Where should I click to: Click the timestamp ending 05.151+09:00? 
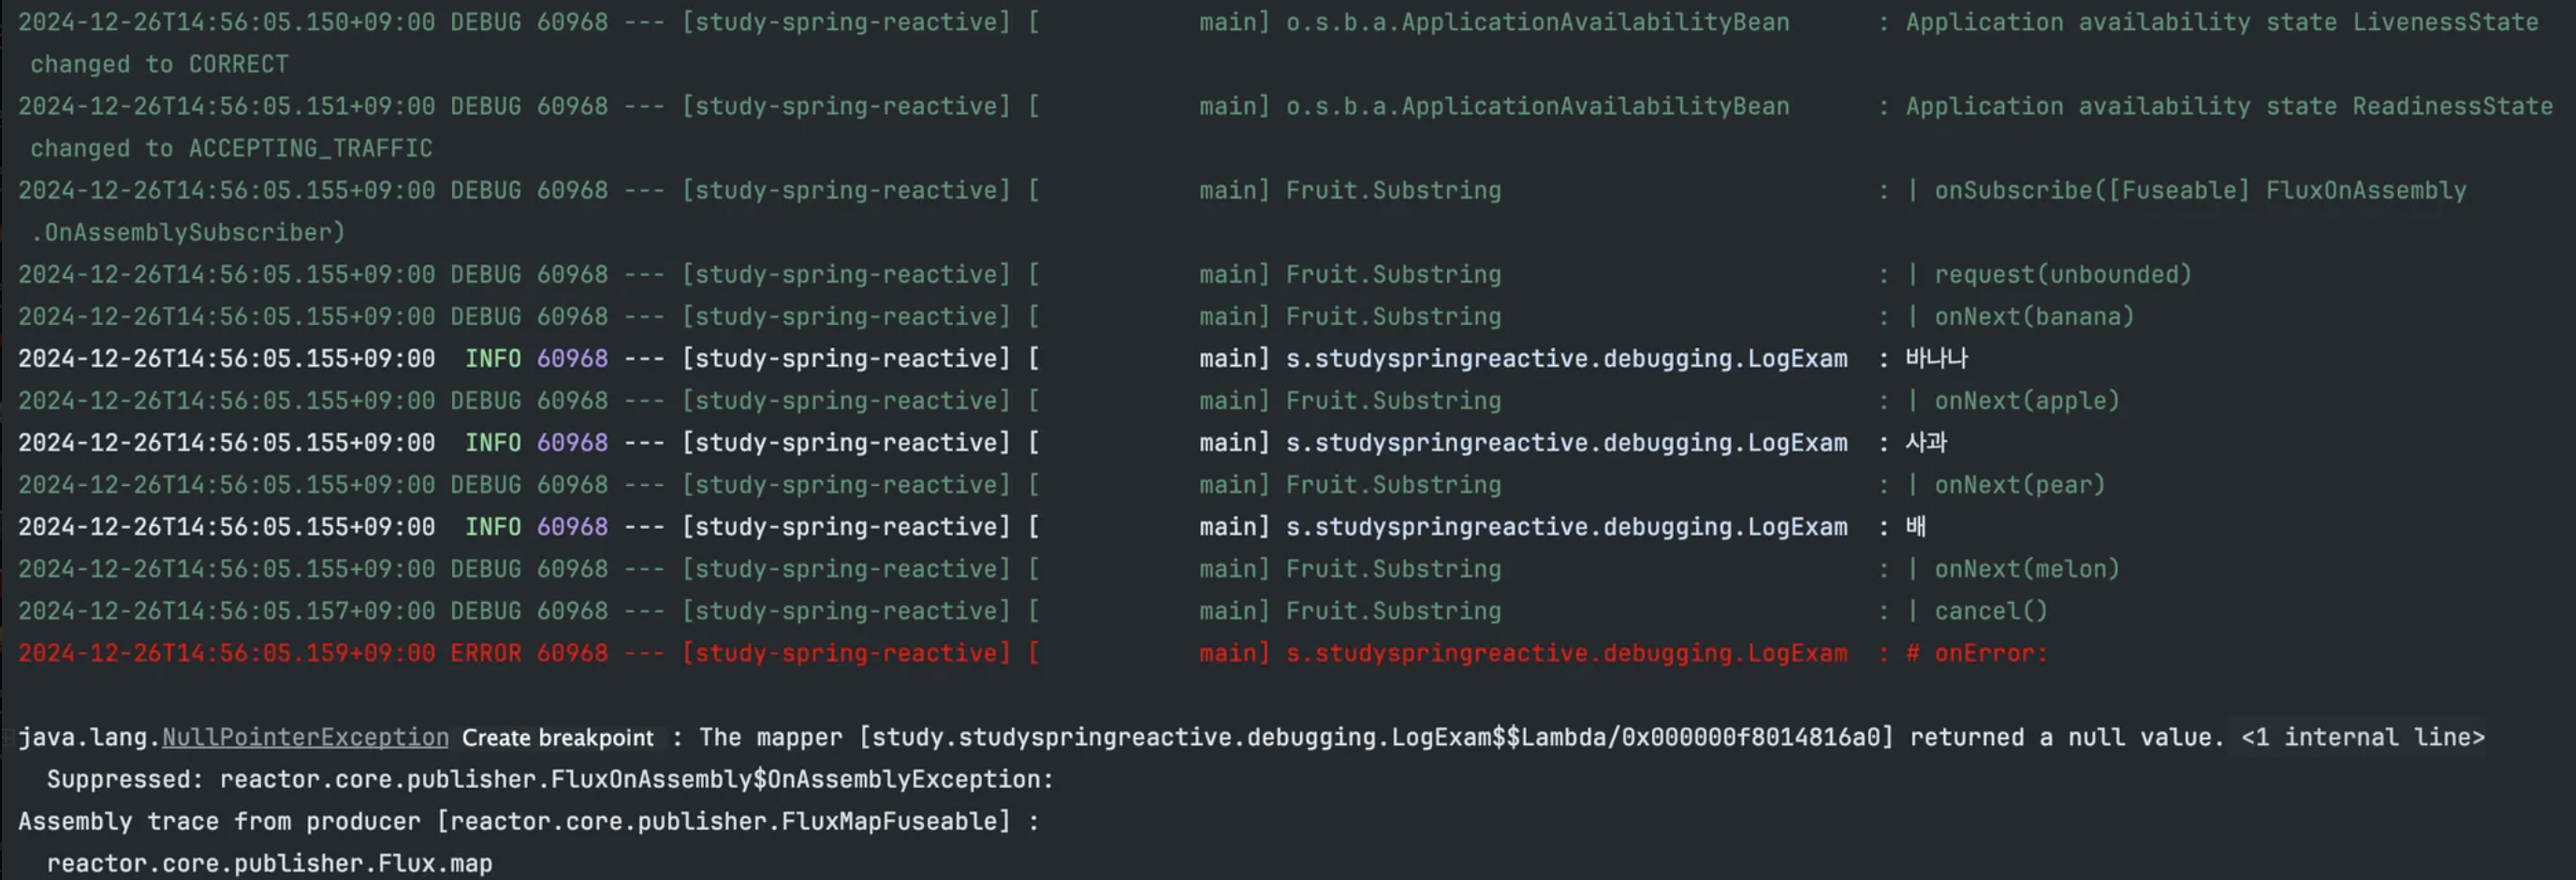227,106
